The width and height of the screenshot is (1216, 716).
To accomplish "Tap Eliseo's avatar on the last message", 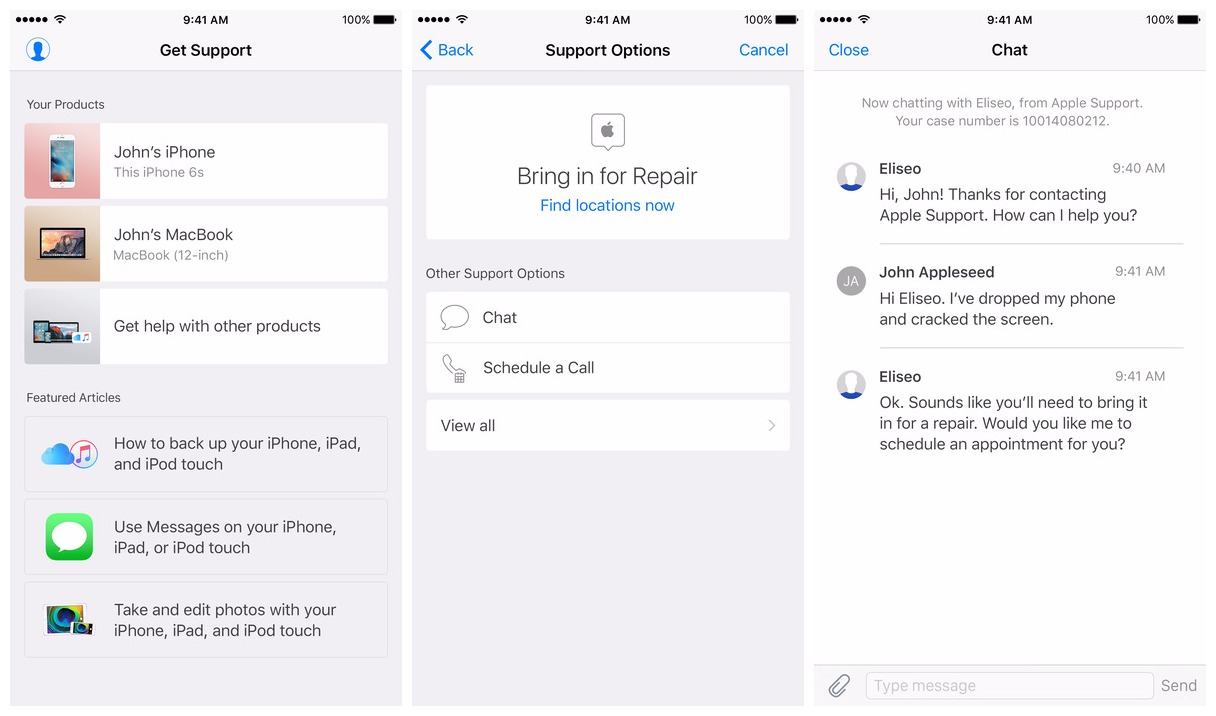I will click(x=851, y=384).
